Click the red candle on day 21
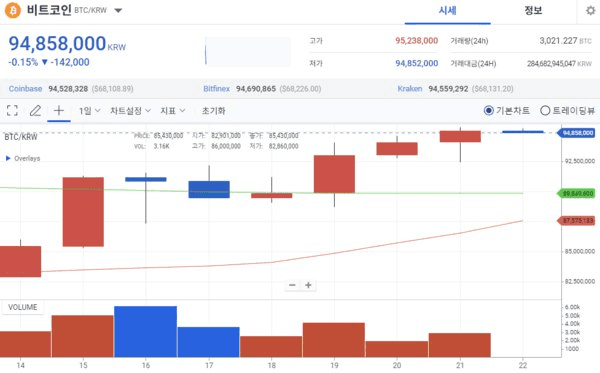The width and height of the screenshot is (600, 373). (x=460, y=136)
